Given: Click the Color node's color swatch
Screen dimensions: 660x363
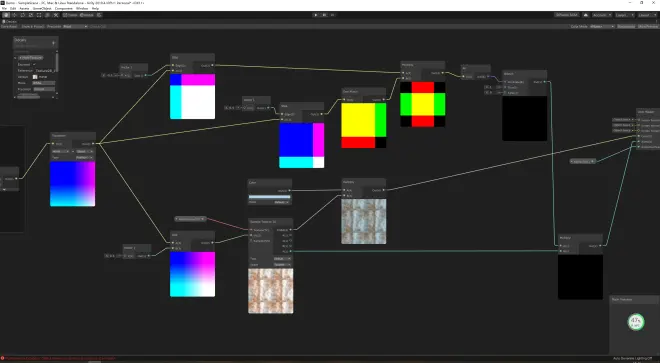Looking at the screenshot, I should tap(269, 197).
